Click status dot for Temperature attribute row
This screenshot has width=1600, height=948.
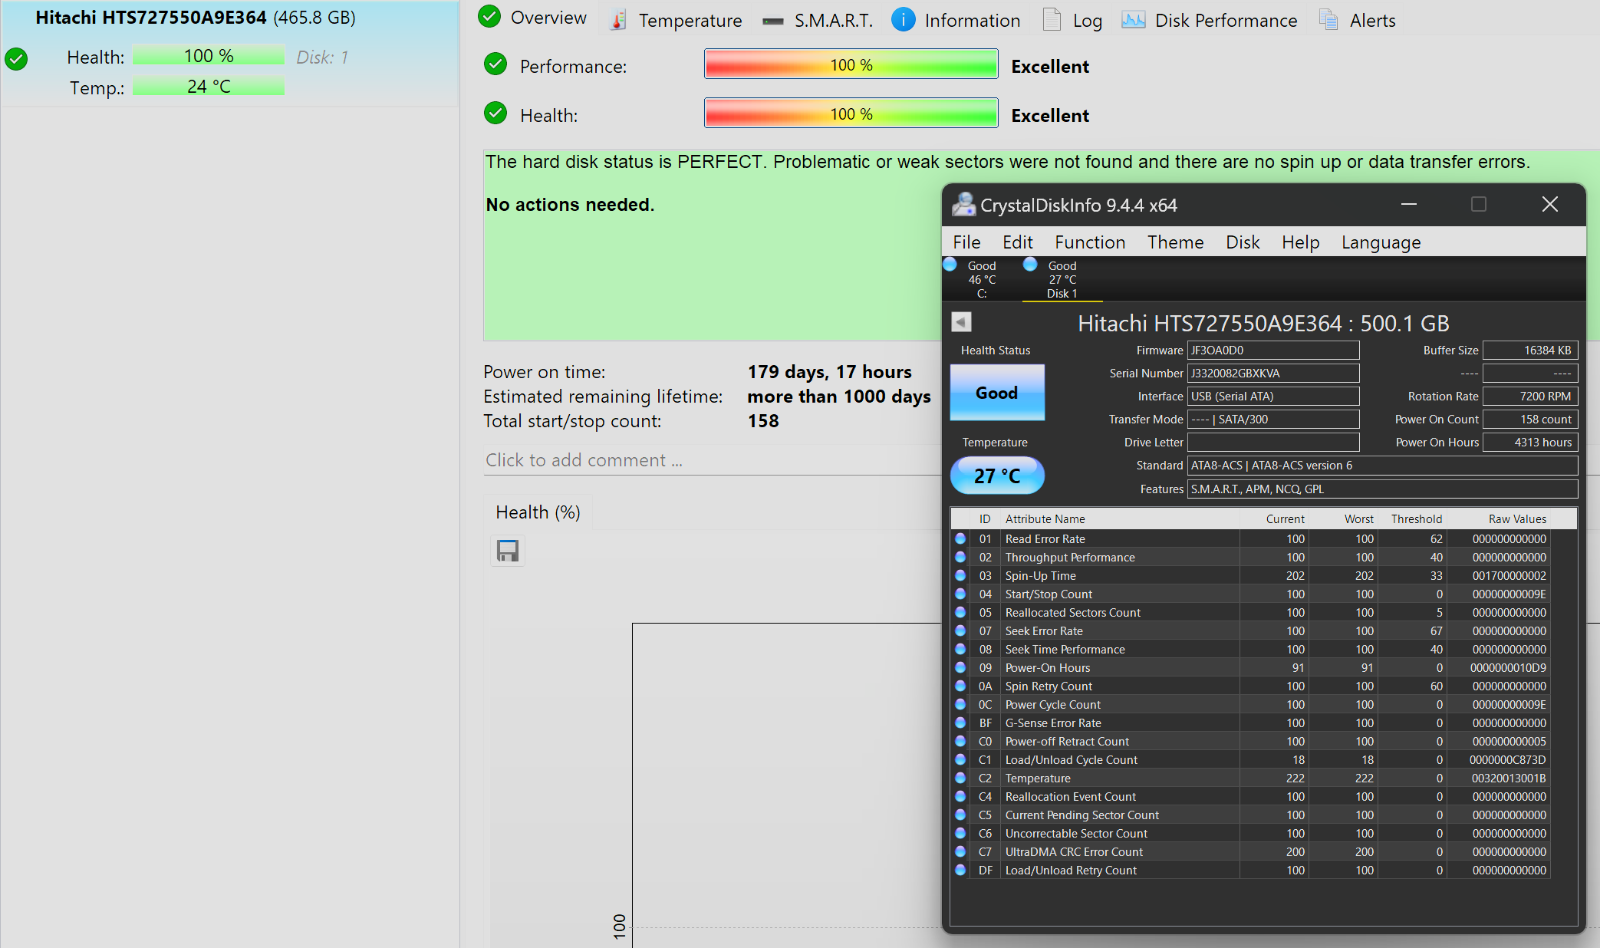tap(961, 778)
